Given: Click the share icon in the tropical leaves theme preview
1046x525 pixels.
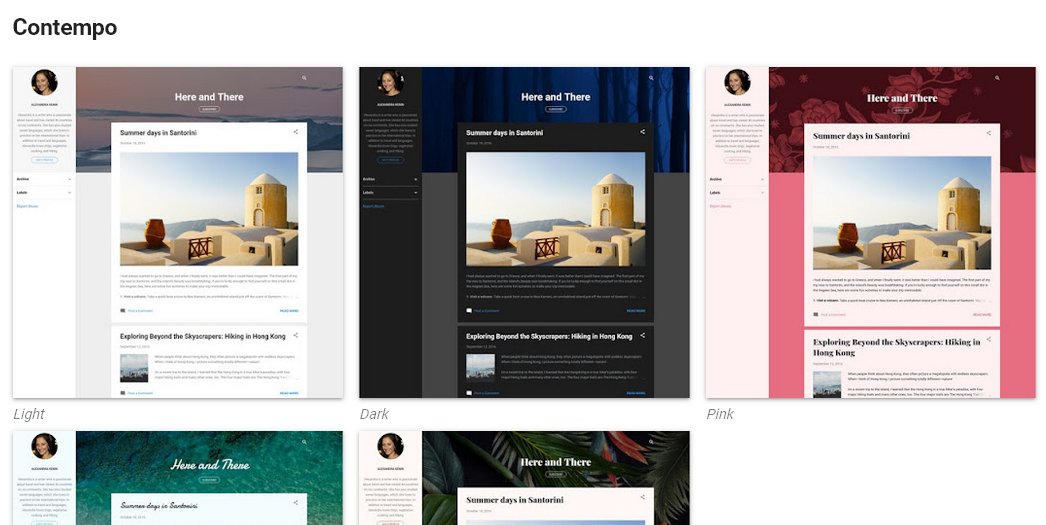Looking at the screenshot, I should (x=642, y=497).
